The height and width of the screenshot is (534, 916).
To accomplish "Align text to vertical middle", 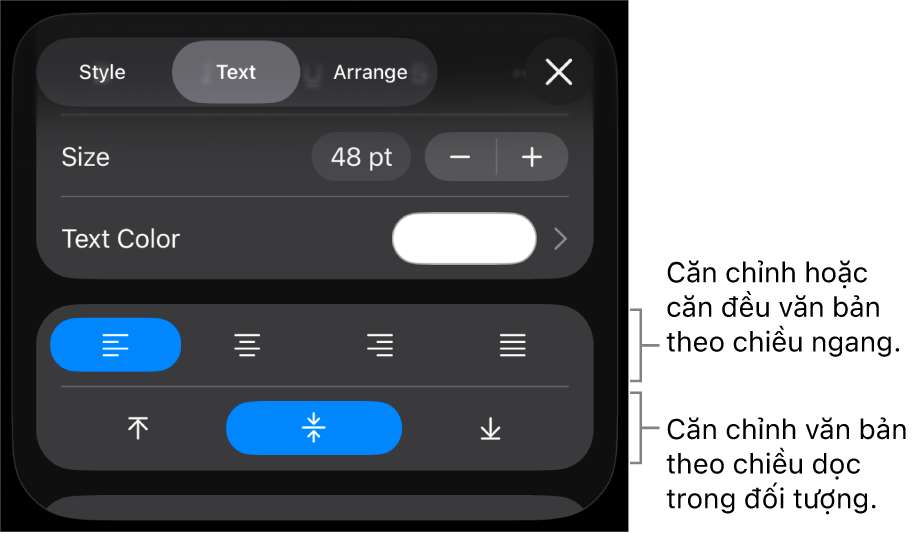I will pyautogui.click(x=314, y=428).
